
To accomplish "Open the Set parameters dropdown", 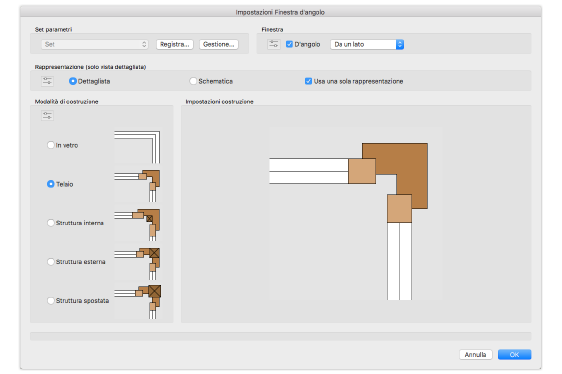I will 95,44.
